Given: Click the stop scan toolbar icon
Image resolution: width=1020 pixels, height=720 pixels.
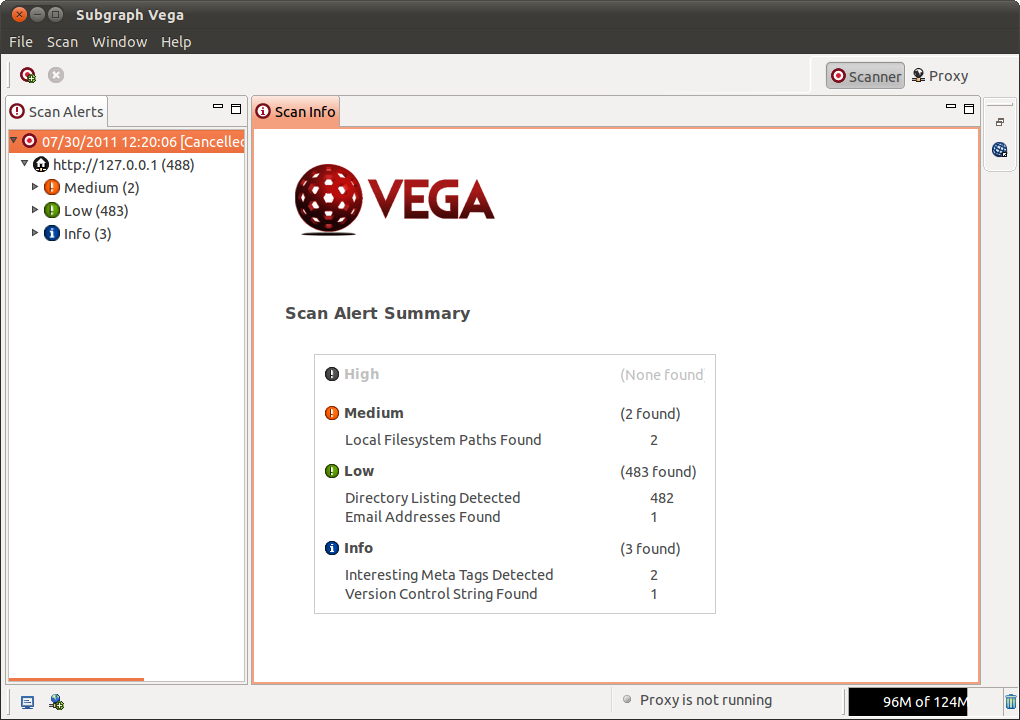Looking at the screenshot, I should click(x=56, y=75).
